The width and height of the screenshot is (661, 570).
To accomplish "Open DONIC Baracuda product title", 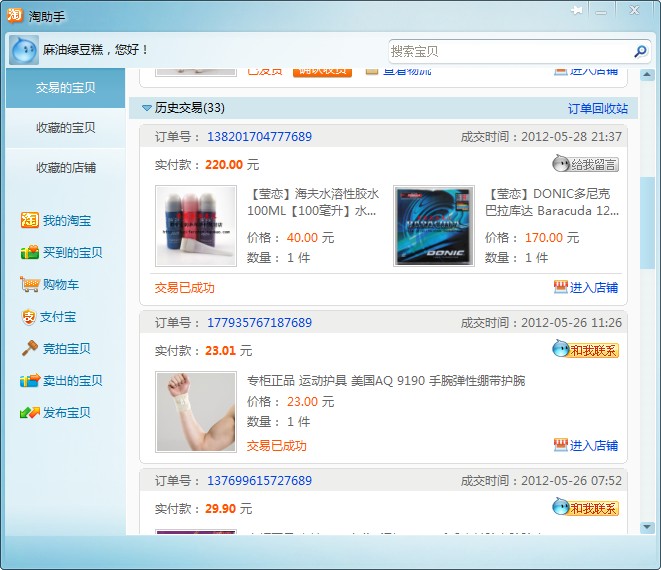I will click(x=551, y=202).
